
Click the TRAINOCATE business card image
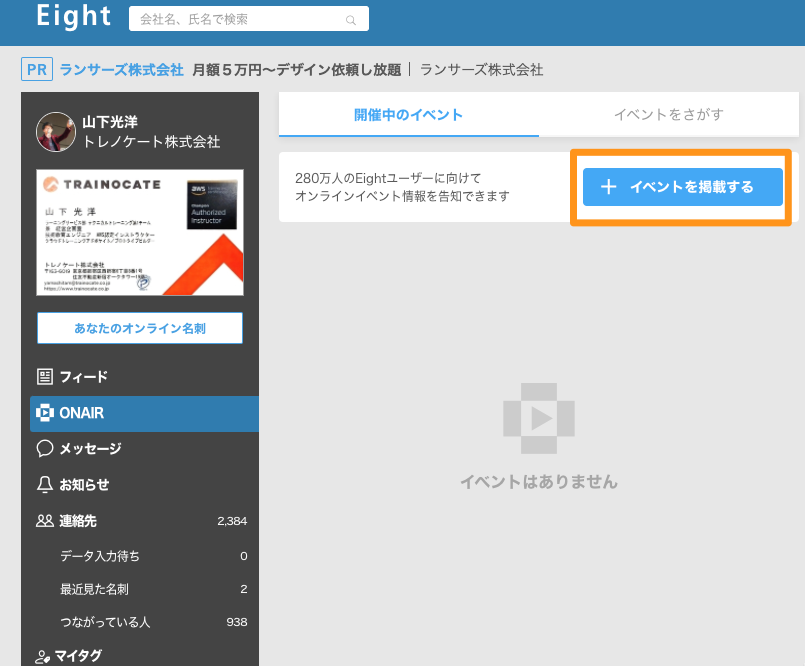[x=140, y=232]
